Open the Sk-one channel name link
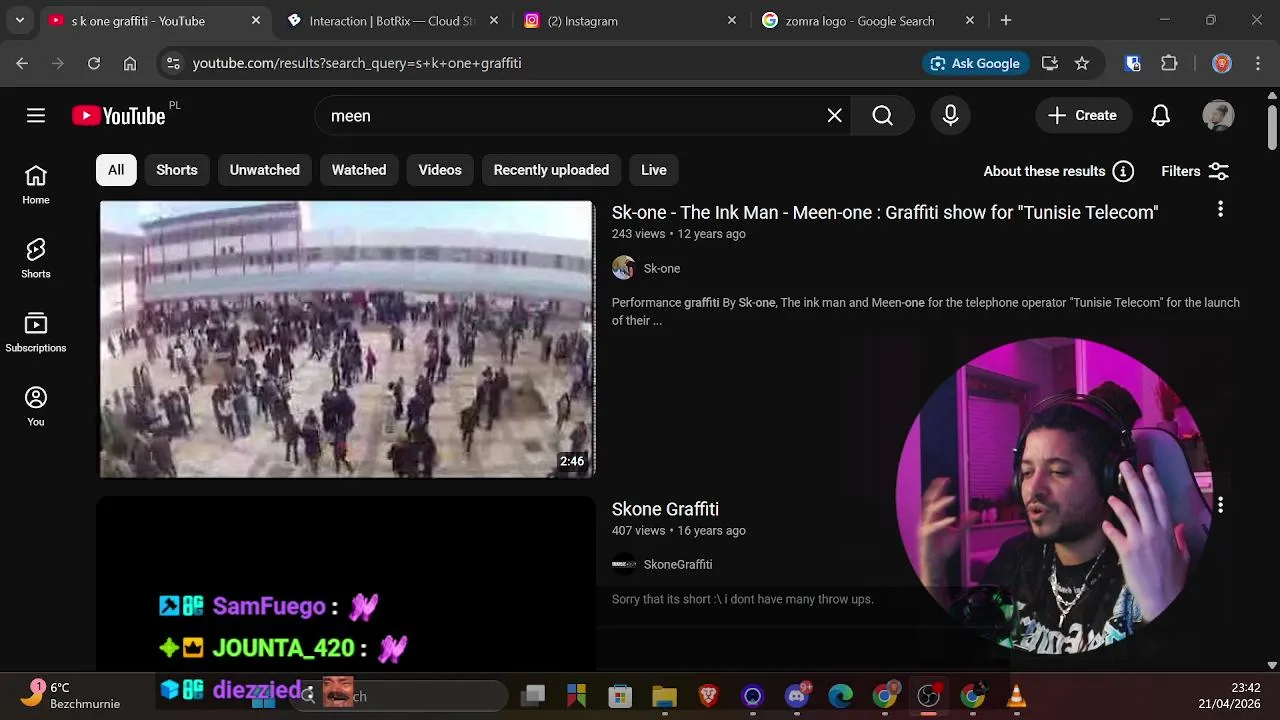The width and height of the screenshot is (1280, 720). pos(662,268)
